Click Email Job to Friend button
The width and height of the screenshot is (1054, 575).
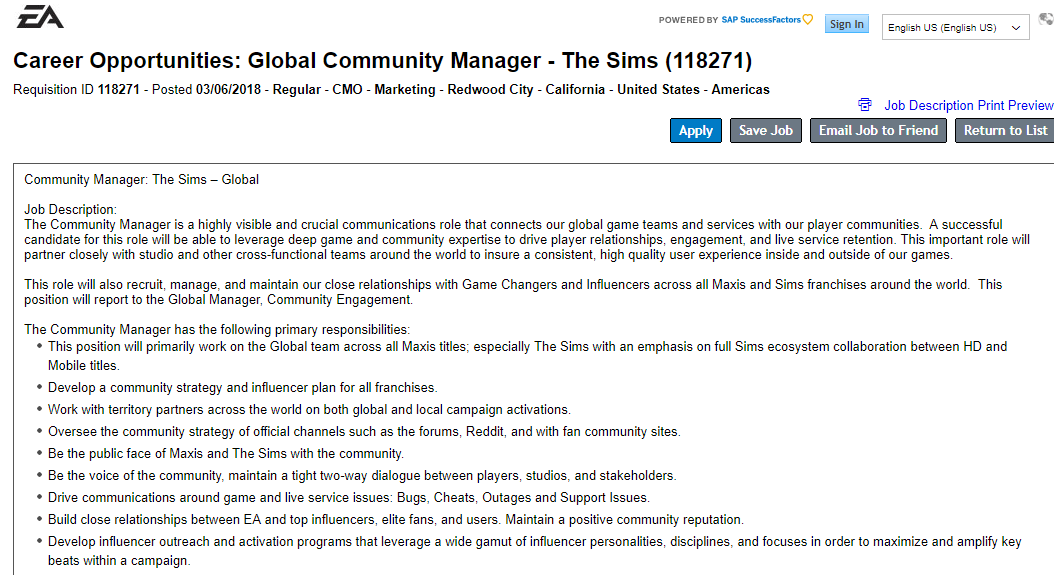(x=878, y=130)
